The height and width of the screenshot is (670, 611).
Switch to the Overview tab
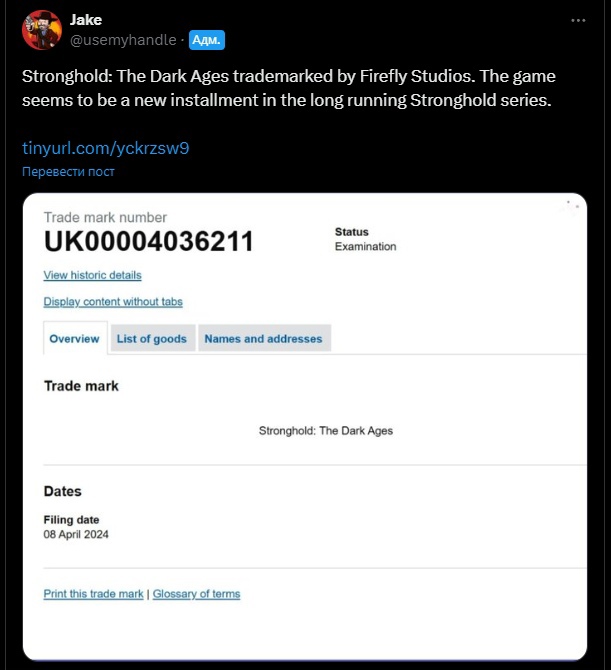click(74, 339)
